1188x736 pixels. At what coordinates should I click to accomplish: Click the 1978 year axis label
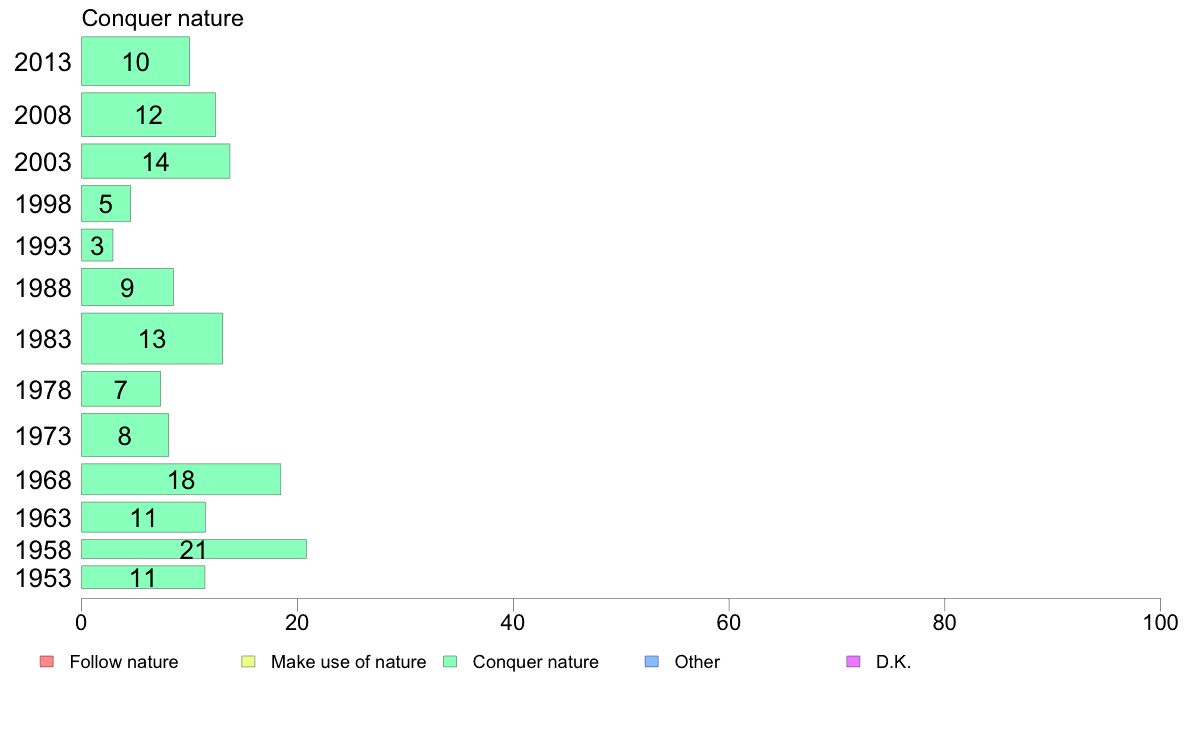pyautogui.click(x=43, y=390)
